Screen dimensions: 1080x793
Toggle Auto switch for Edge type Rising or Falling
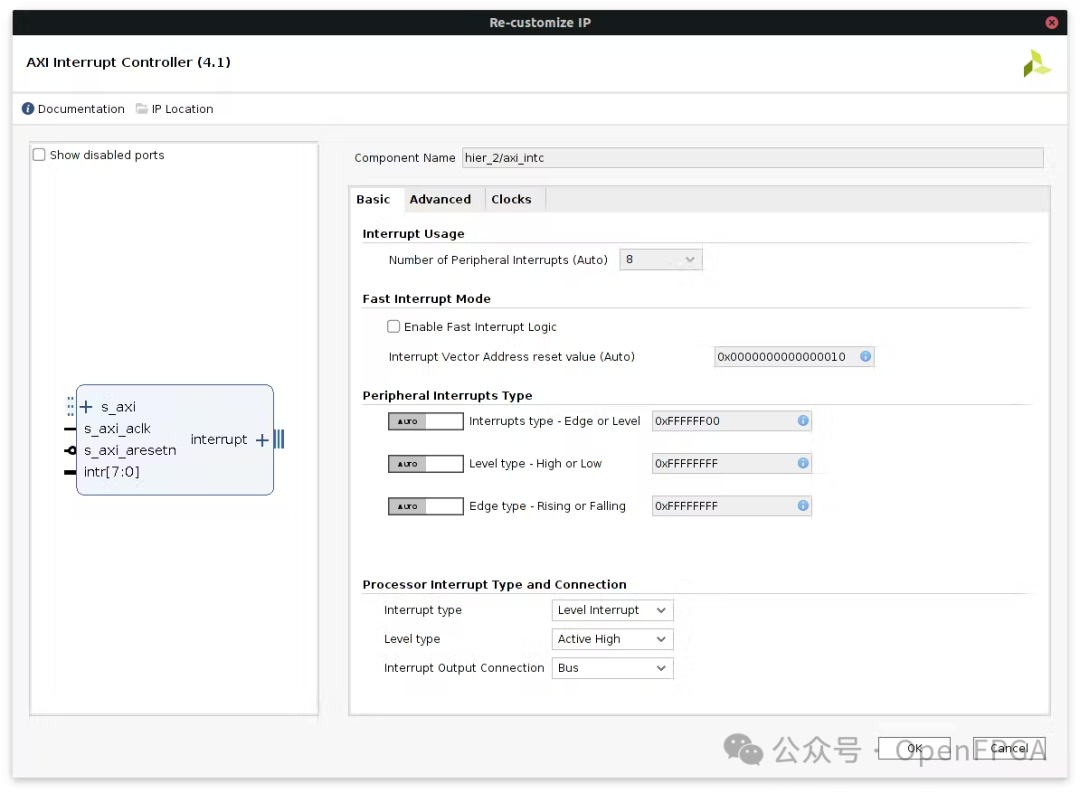425,507
